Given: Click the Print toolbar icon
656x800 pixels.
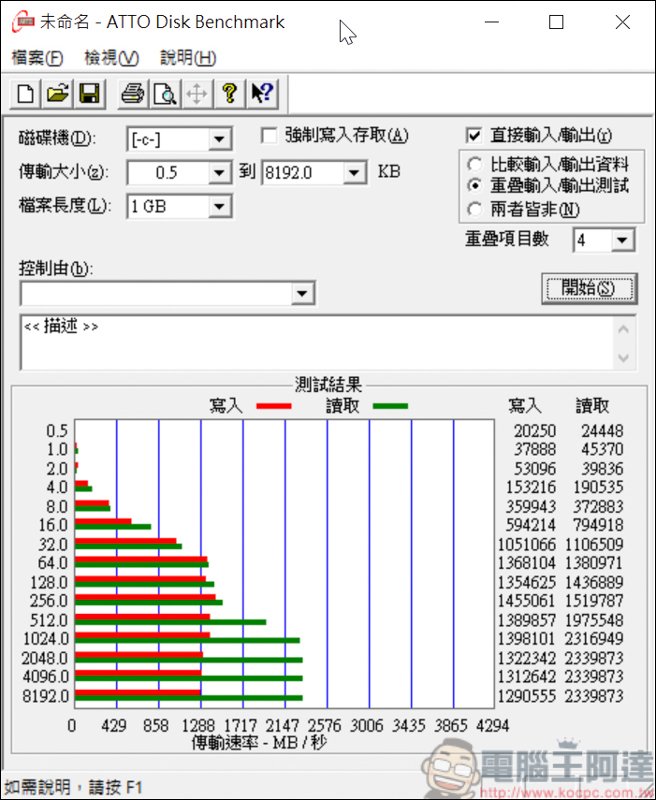Looking at the screenshot, I should coord(133,94).
